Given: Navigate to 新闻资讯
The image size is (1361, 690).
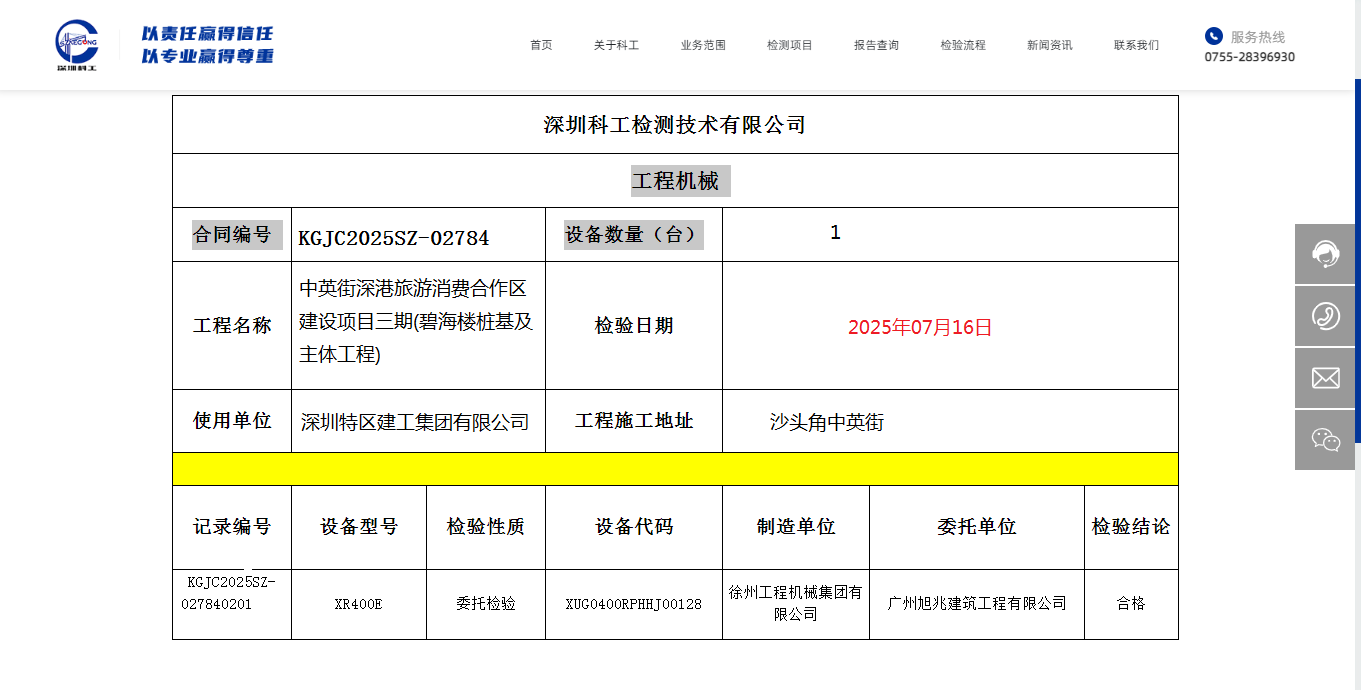Looking at the screenshot, I should pos(1050,45).
